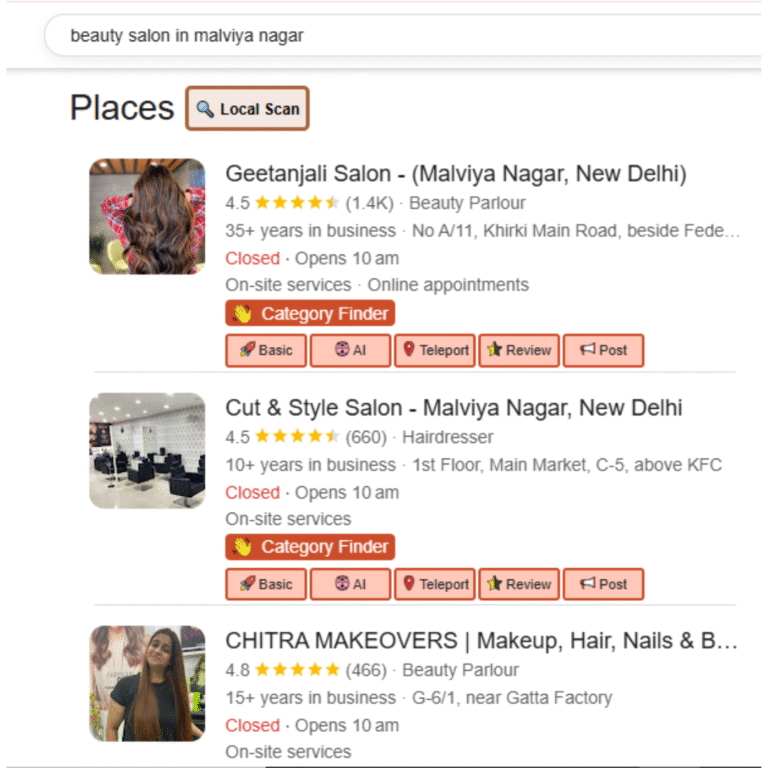Click Basic rocket button under Geetanjali Salon
This screenshot has width=768, height=768.
coord(266,350)
